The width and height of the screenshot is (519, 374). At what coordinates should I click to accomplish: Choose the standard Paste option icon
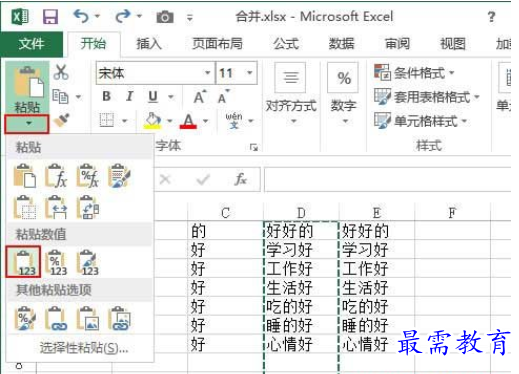[25, 176]
